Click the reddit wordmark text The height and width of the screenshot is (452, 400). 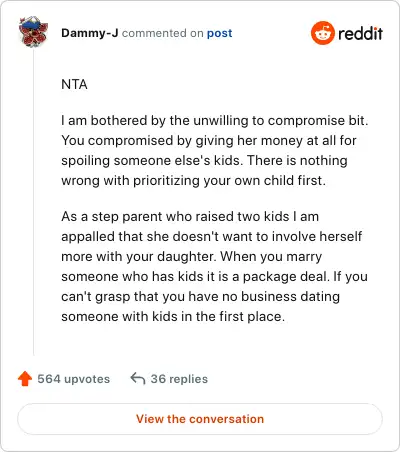(360, 33)
